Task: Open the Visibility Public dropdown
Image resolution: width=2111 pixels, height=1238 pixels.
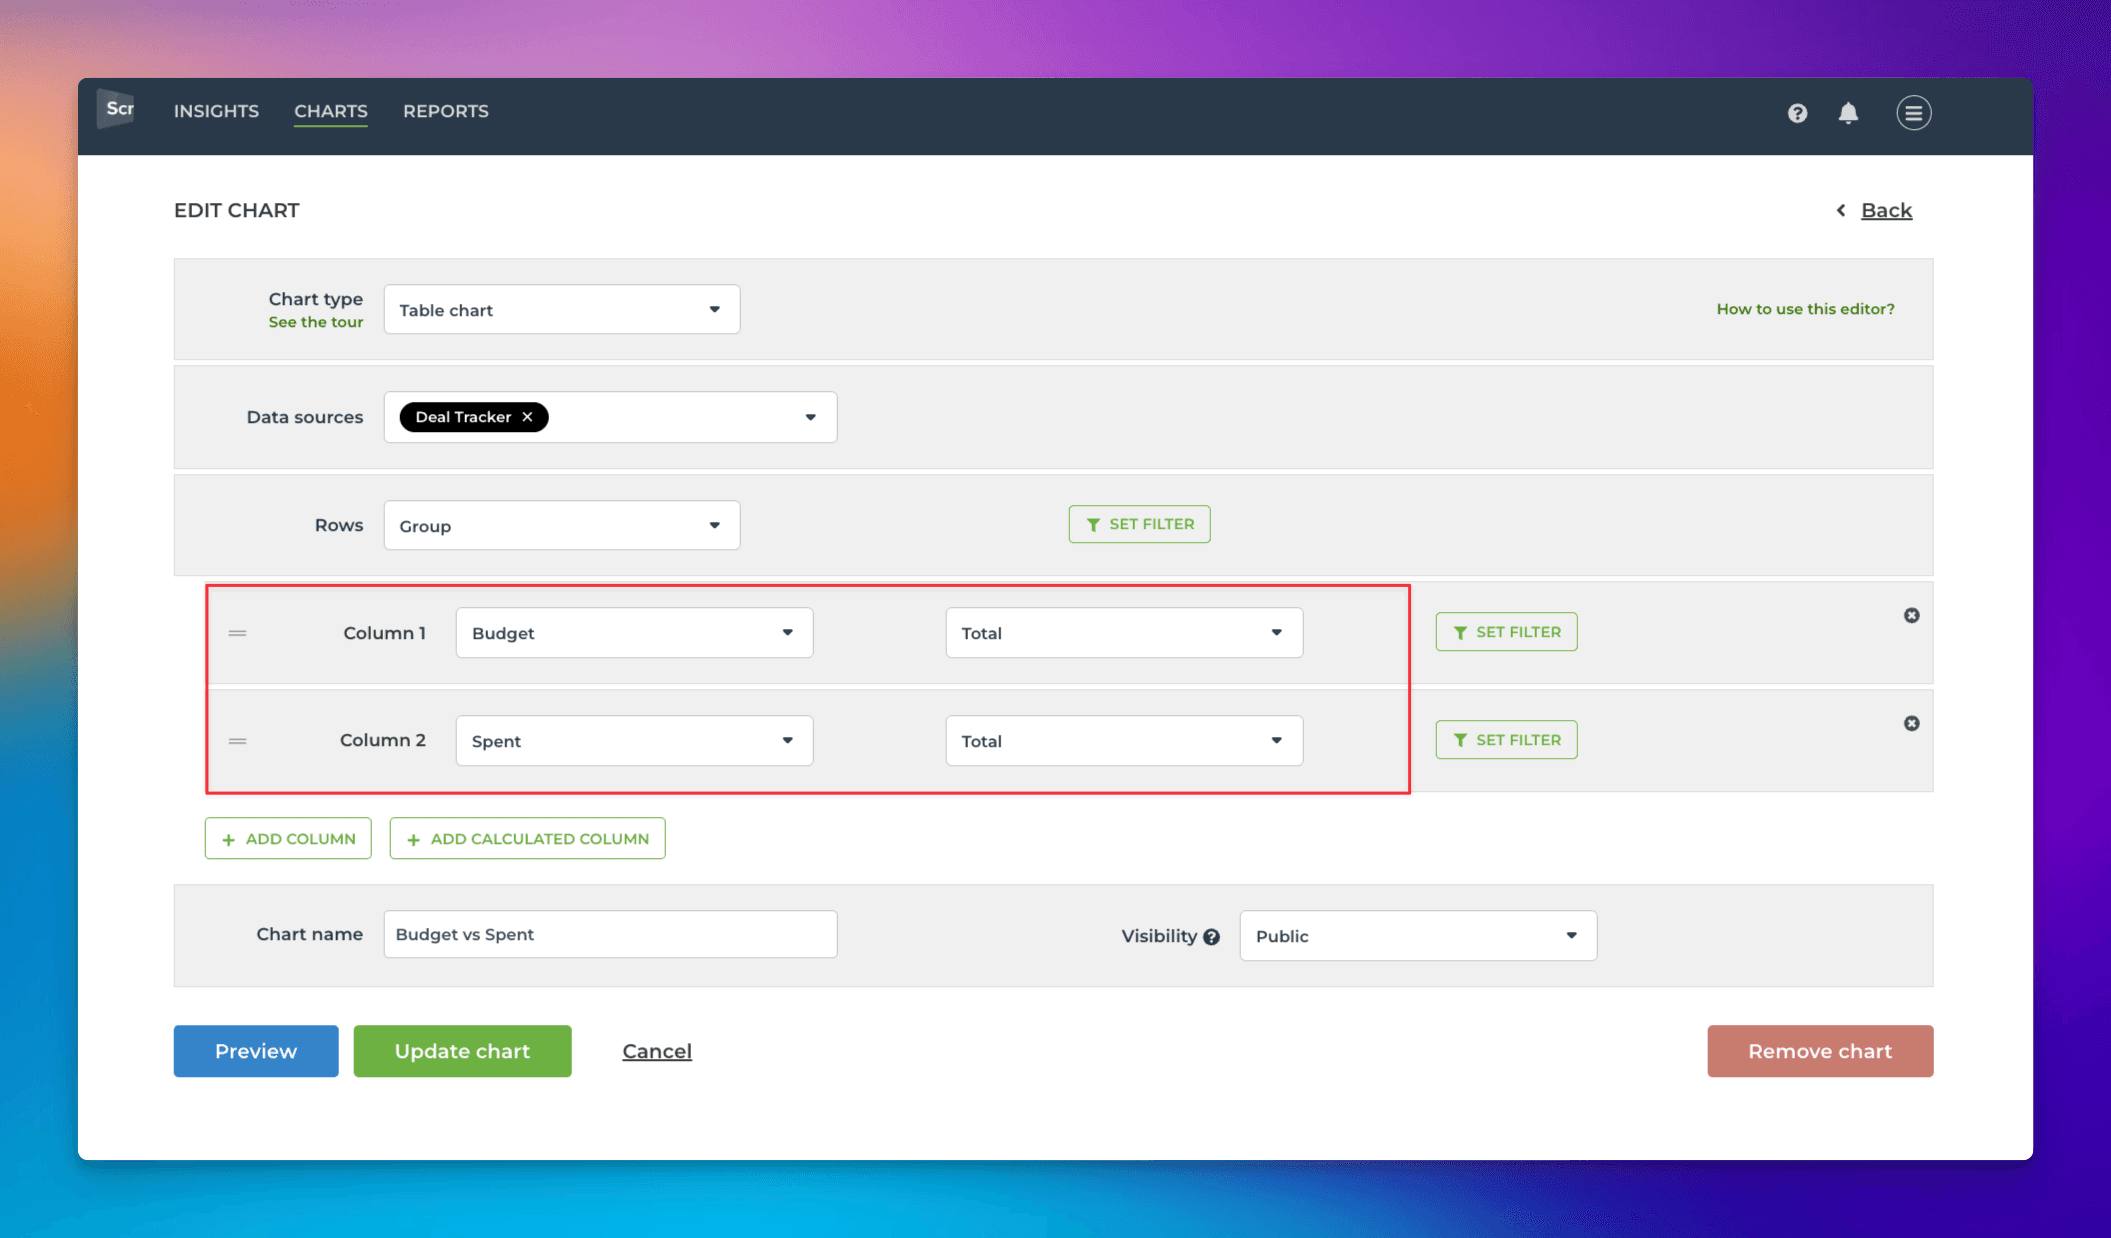Action: [1418, 936]
